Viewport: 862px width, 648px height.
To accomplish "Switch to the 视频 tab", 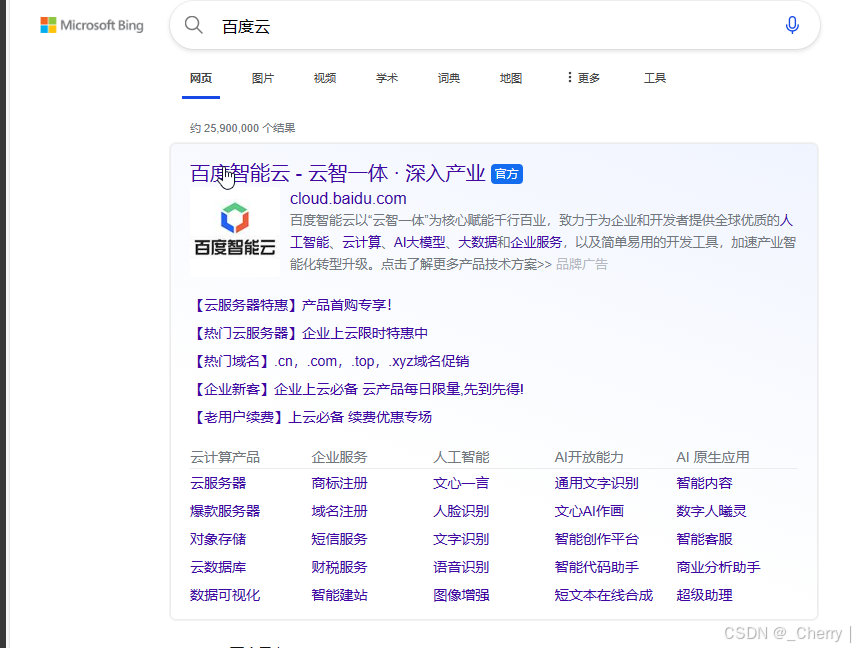I will pyautogui.click(x=325, y=78).
